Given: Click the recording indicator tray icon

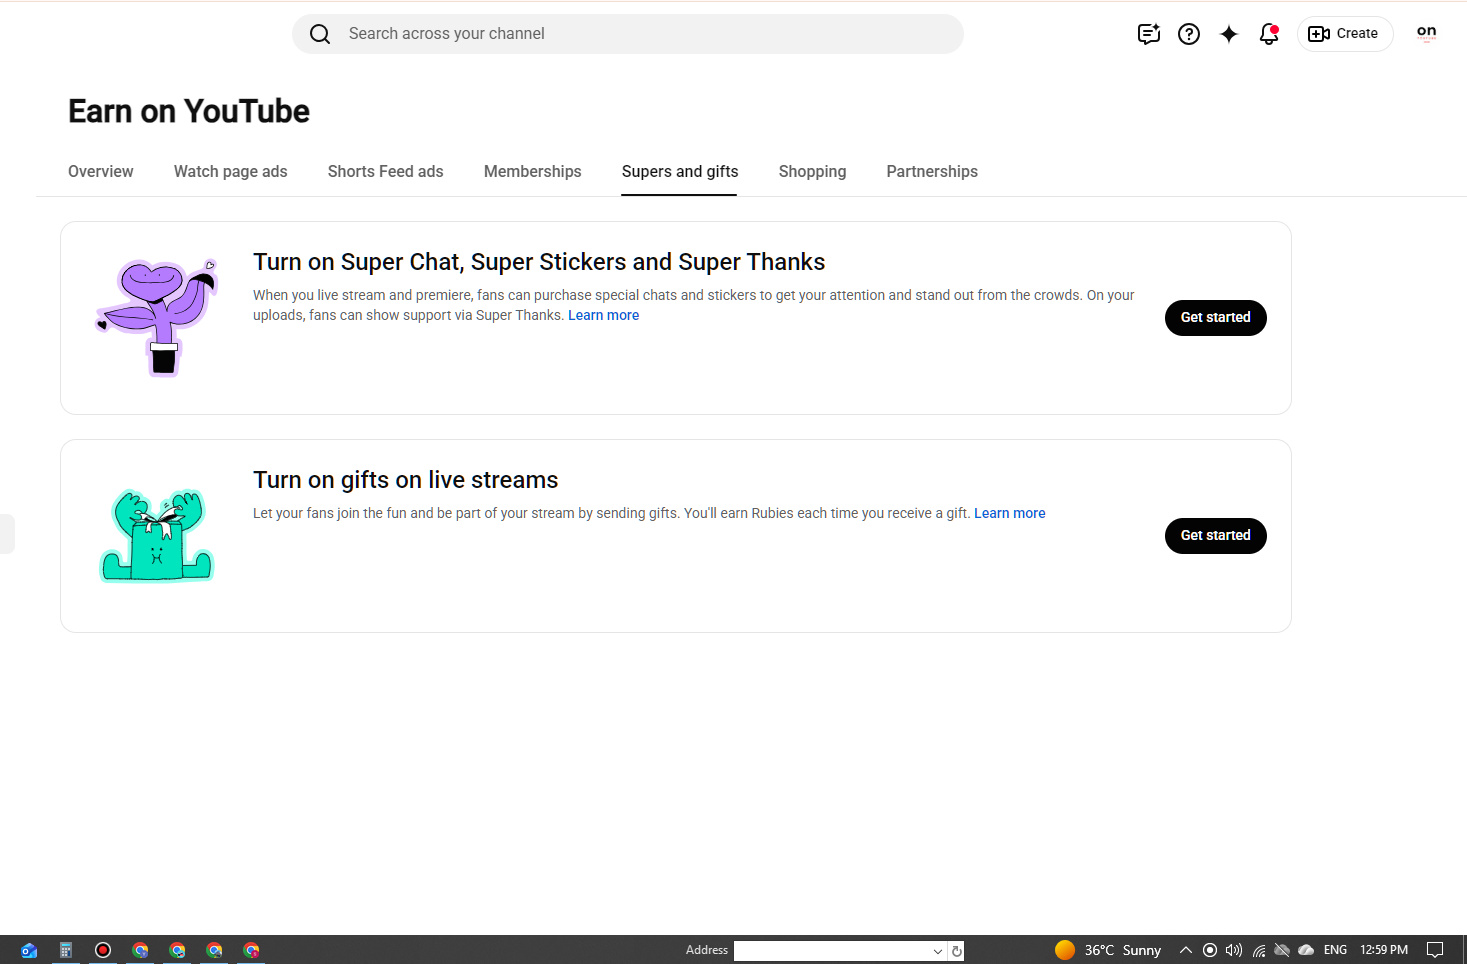Looking at the screenshot, I should [x=1210, y=950].
